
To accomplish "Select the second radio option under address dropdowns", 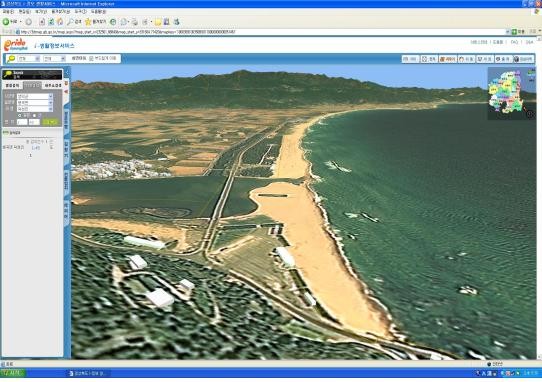I will (34, 115).
